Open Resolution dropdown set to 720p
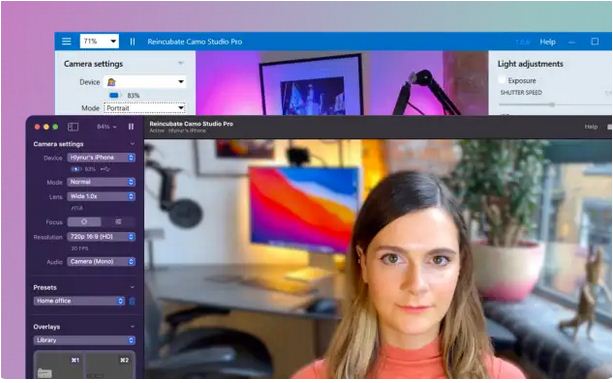Image resolution: width=613 pixels, height=383 pixels. tap(101, 236)
